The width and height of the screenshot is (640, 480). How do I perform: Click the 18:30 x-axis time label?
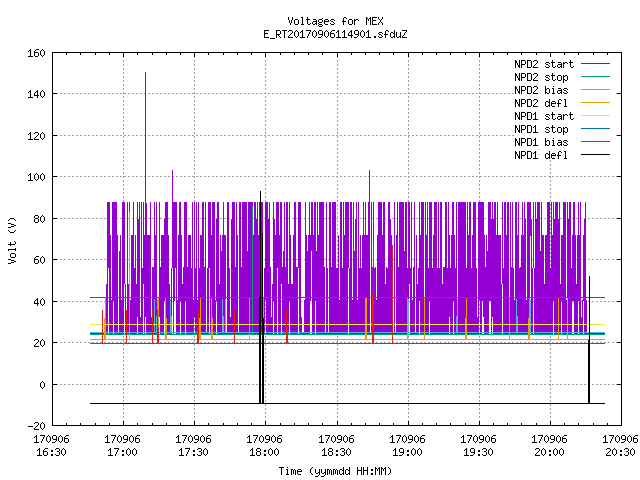(x=336, y=452)
